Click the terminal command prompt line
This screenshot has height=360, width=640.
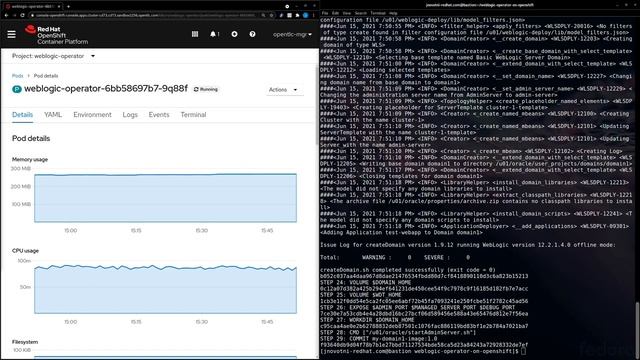(423, 351)
